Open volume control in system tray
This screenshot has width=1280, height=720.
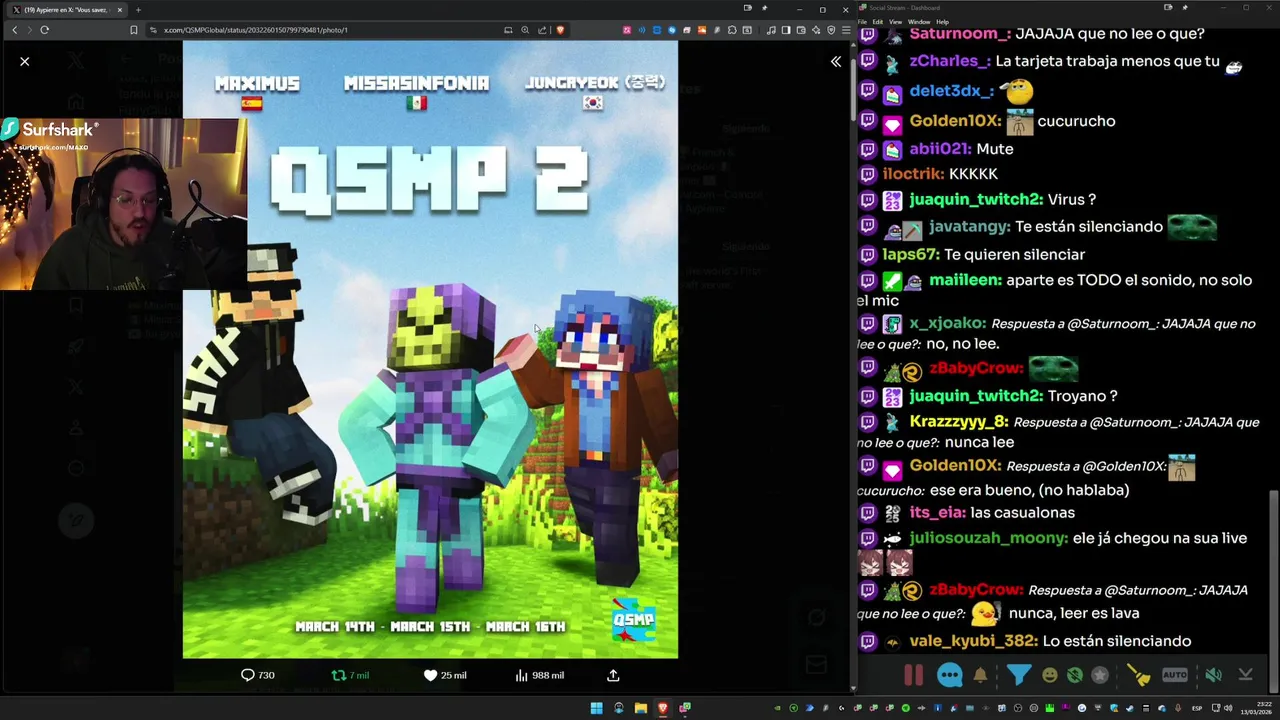coord(1226,709)
